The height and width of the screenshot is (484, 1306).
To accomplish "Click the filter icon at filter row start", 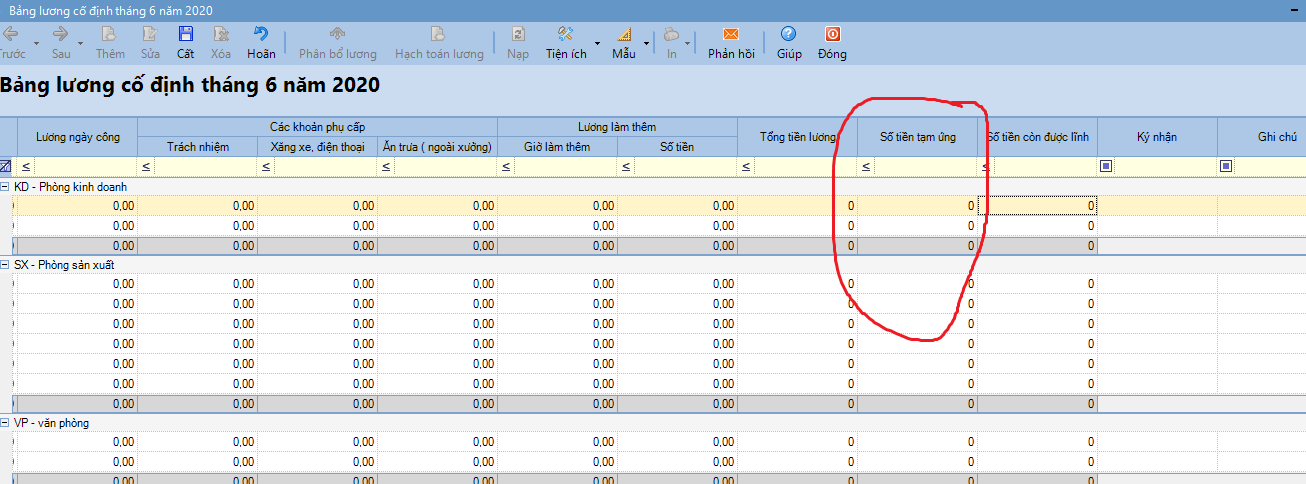I will [6, 166].
